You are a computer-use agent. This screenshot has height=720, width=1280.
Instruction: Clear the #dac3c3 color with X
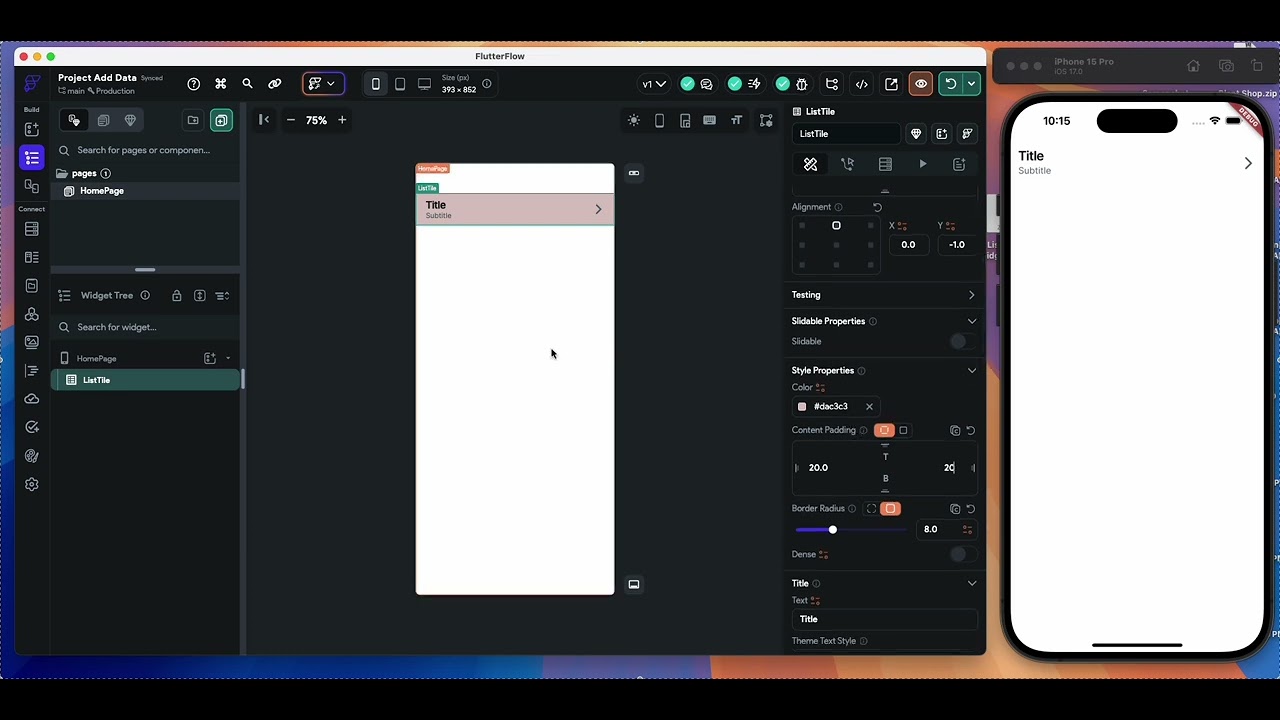point(869,407)
